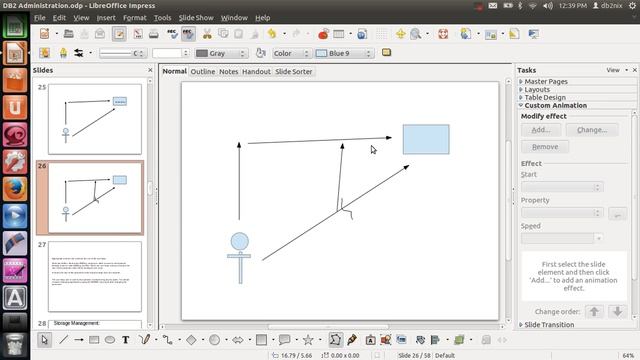The width and height of the screenshot is (640, 360).
Task: Open the Color area style dropdown
Action: pyautogui.click(x=291, y=53)
